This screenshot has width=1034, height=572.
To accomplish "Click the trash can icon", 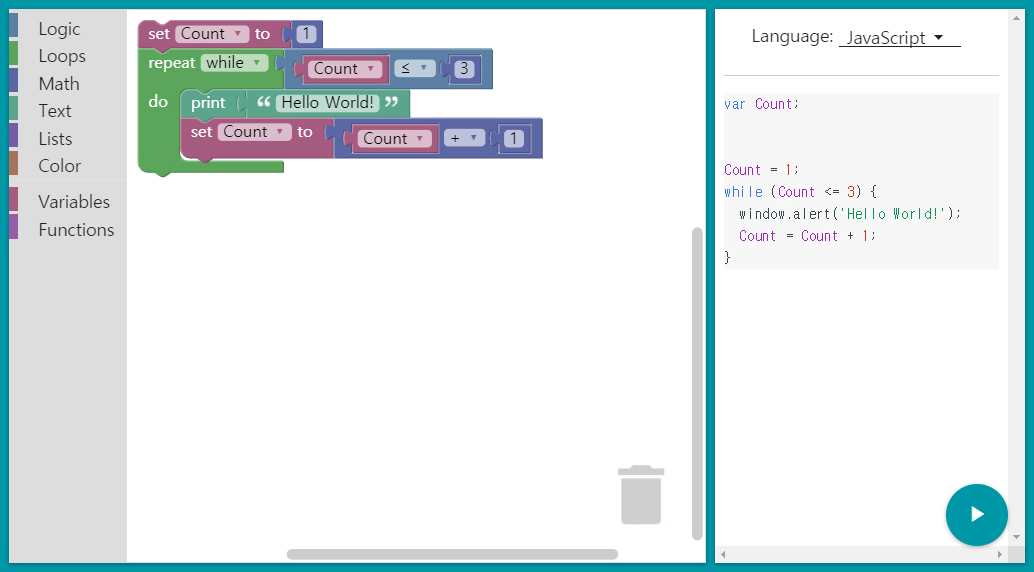I will [x=641, y=495].
